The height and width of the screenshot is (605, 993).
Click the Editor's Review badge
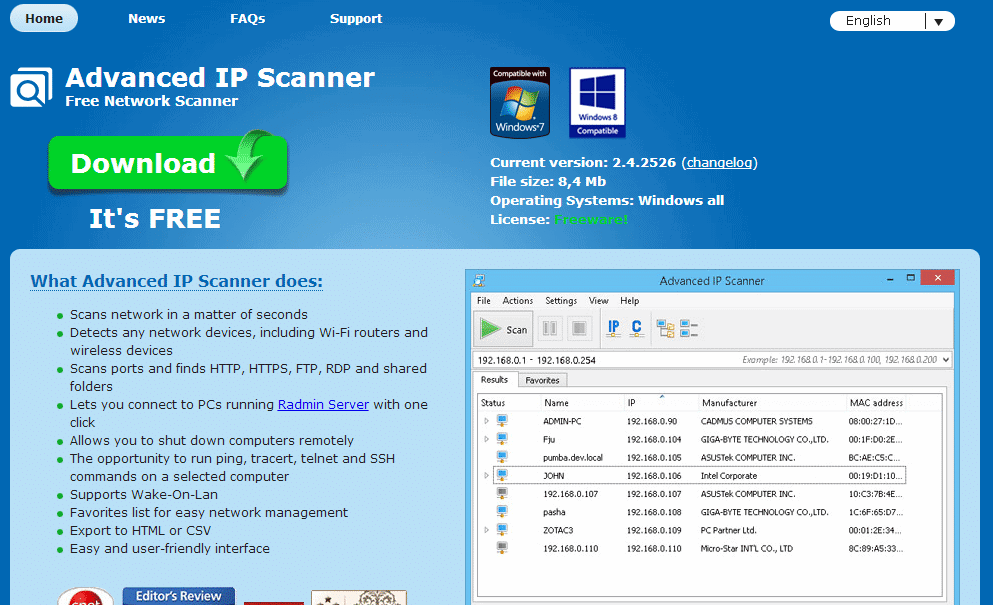179,596
